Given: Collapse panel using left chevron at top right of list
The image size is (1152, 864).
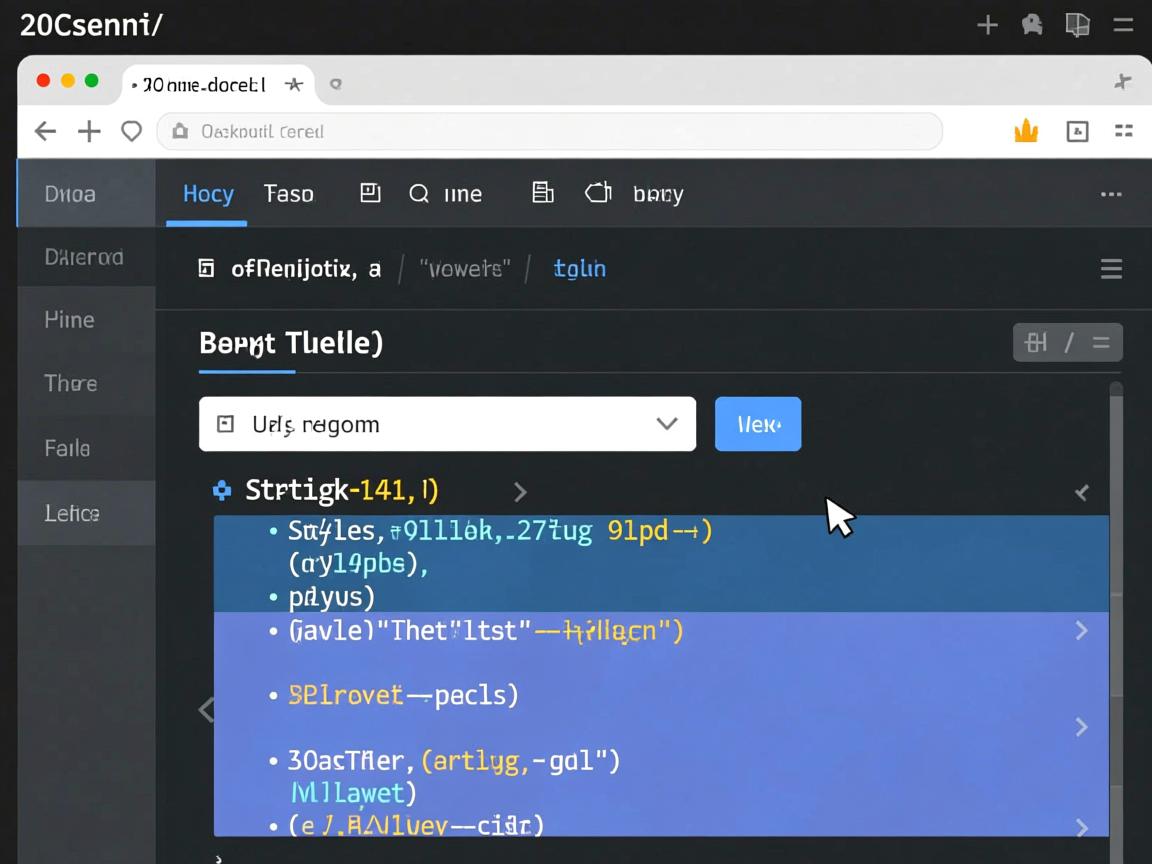Looking at the screenshot, I should point(1081,492).
